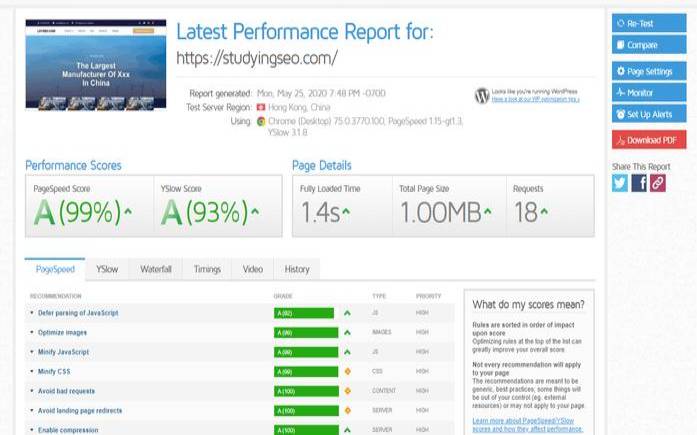Click the site screenshot thumbnail
Viewport: 697px width, 435px height.
(96, 66)
